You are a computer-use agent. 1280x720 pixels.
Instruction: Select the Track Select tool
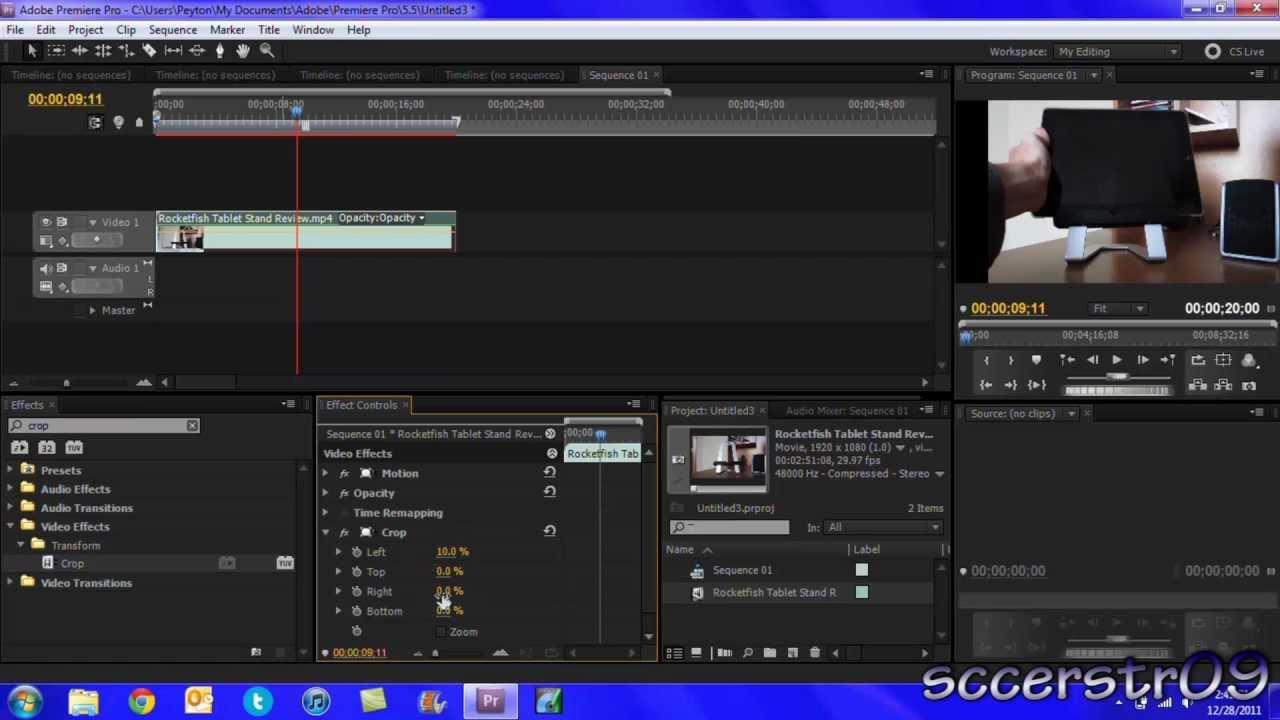(56, 50)
